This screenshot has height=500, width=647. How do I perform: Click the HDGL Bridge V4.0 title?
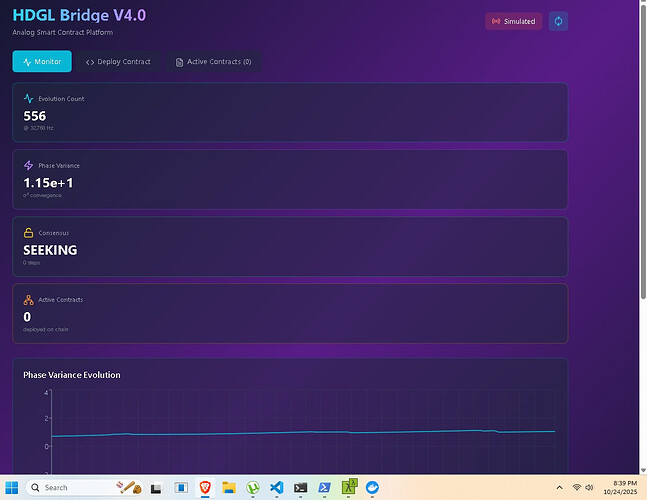point(80,16)
